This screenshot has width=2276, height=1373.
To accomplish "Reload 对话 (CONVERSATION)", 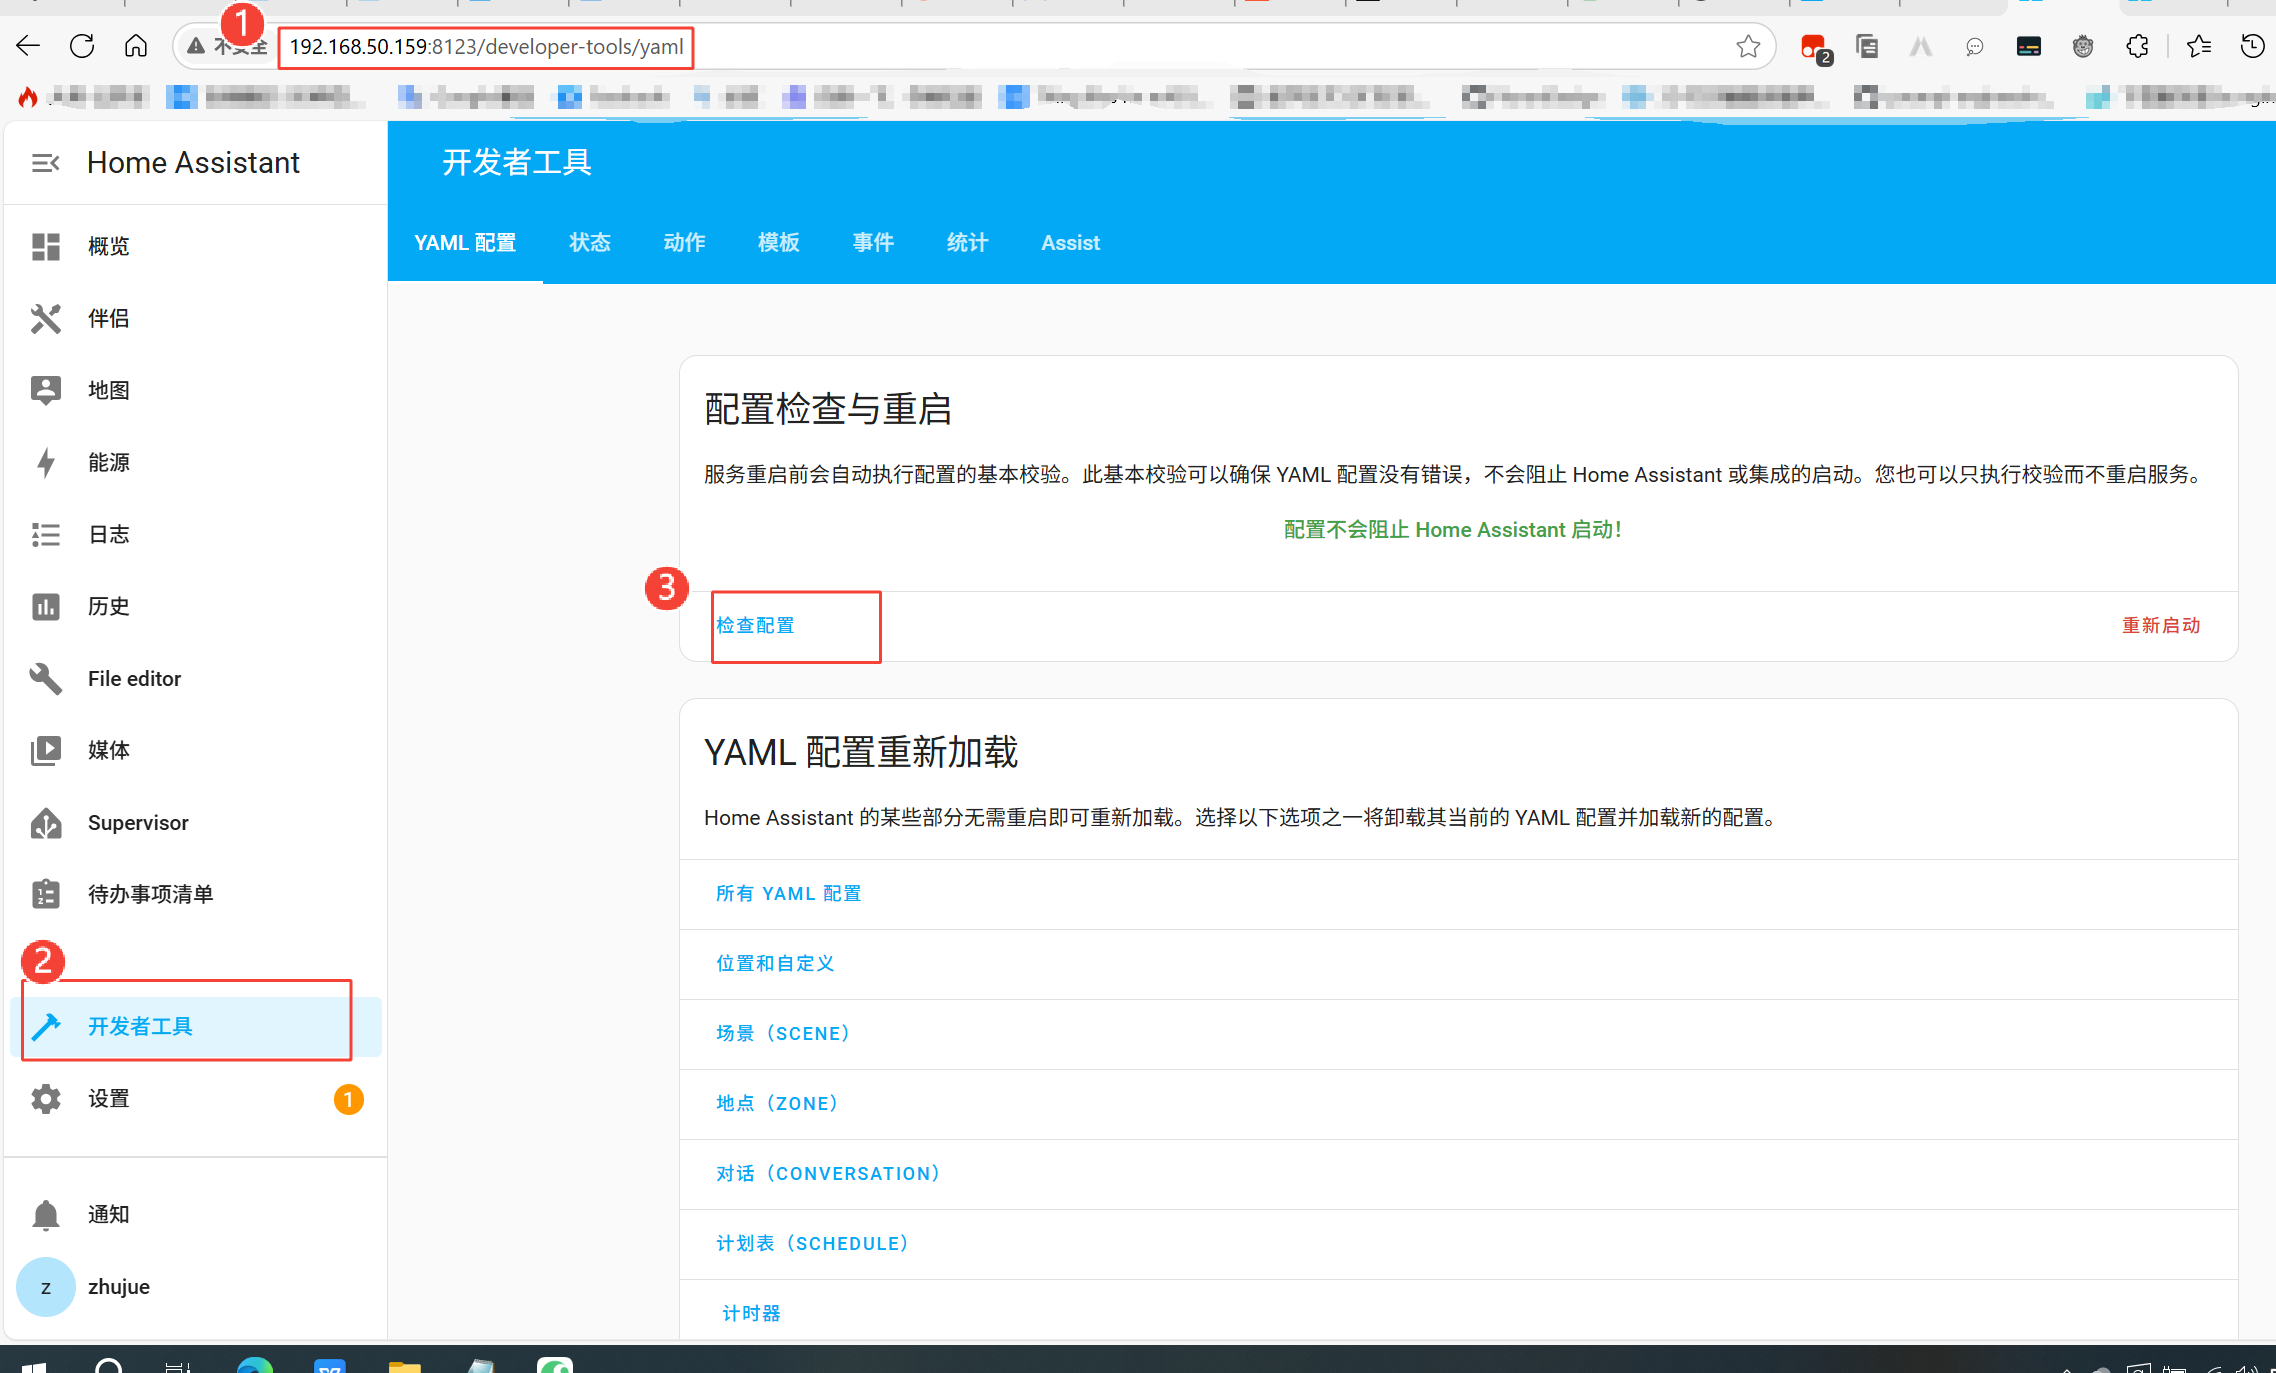I will [828, 1174].
